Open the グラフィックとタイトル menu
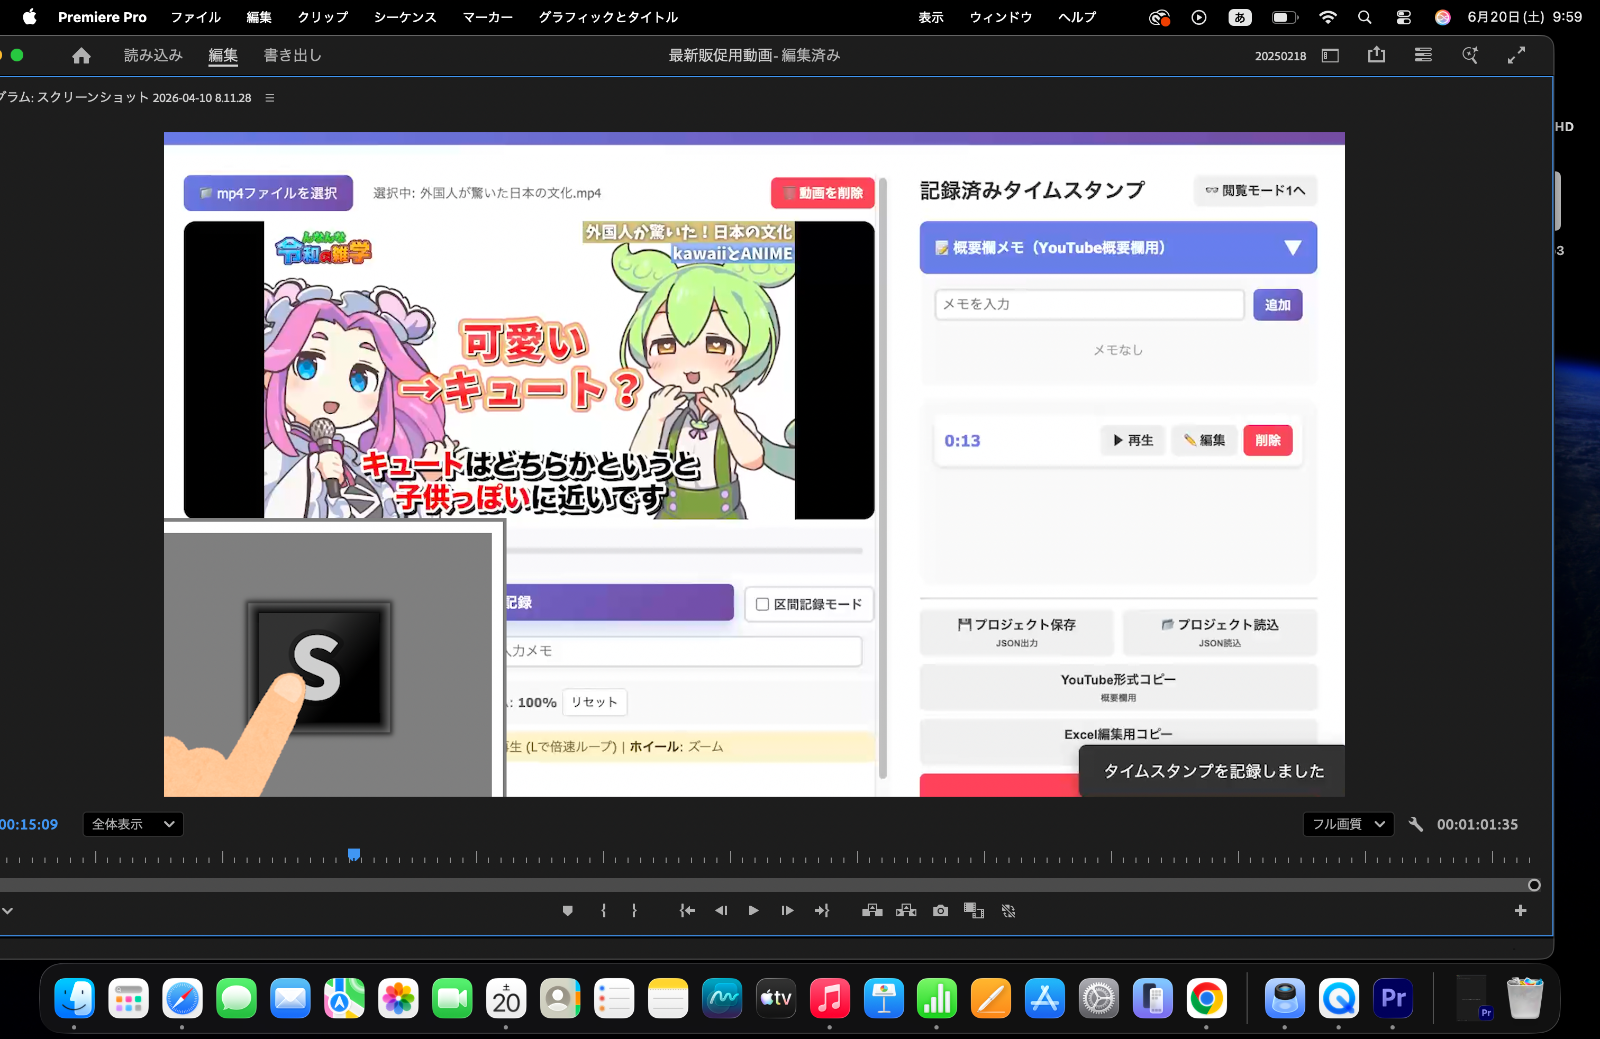Screen dimensions: 1600x1039 click(x=608, y=17)
